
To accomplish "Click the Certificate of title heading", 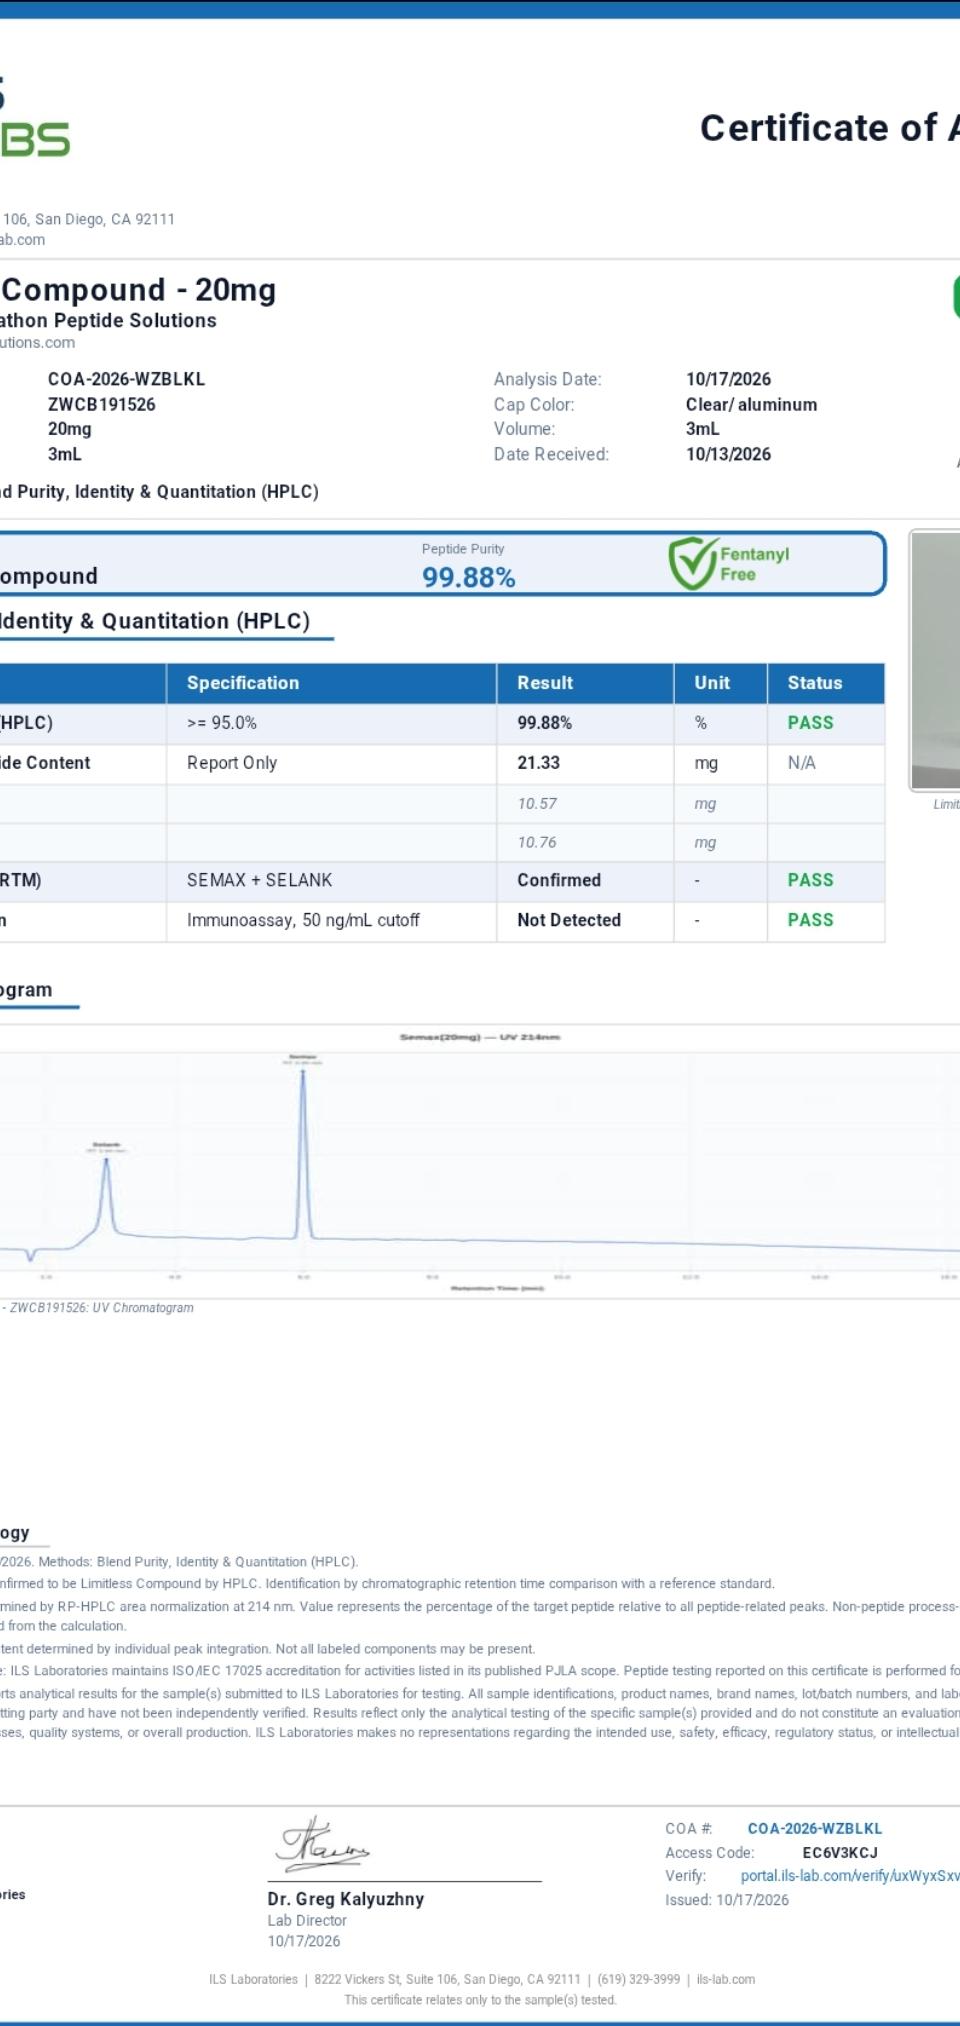I will tap(830, 128).
